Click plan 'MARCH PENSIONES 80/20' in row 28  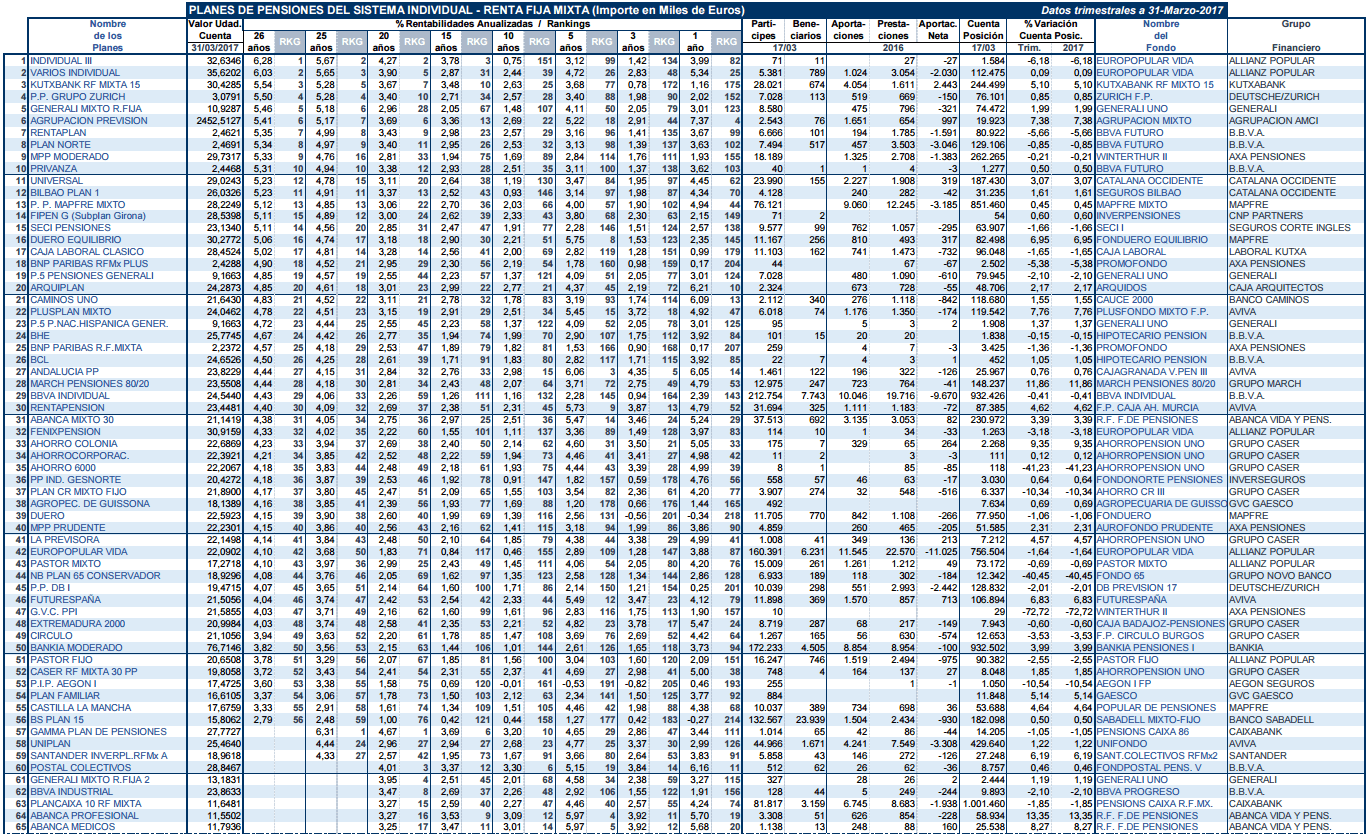click(x=89, y=382)
